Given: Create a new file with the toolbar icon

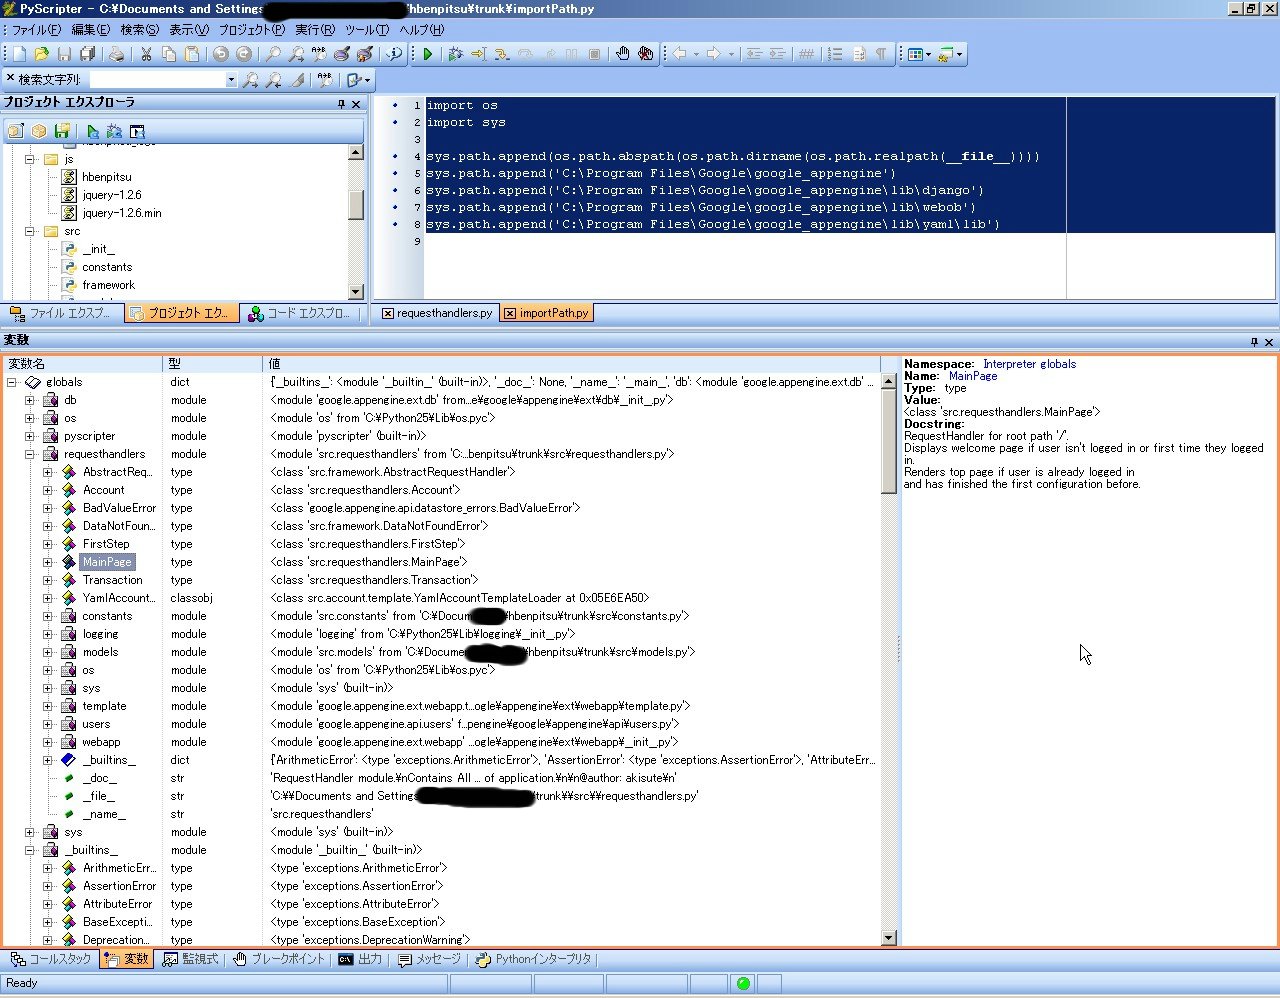Looking at the screenshot, I should (19, 54).
